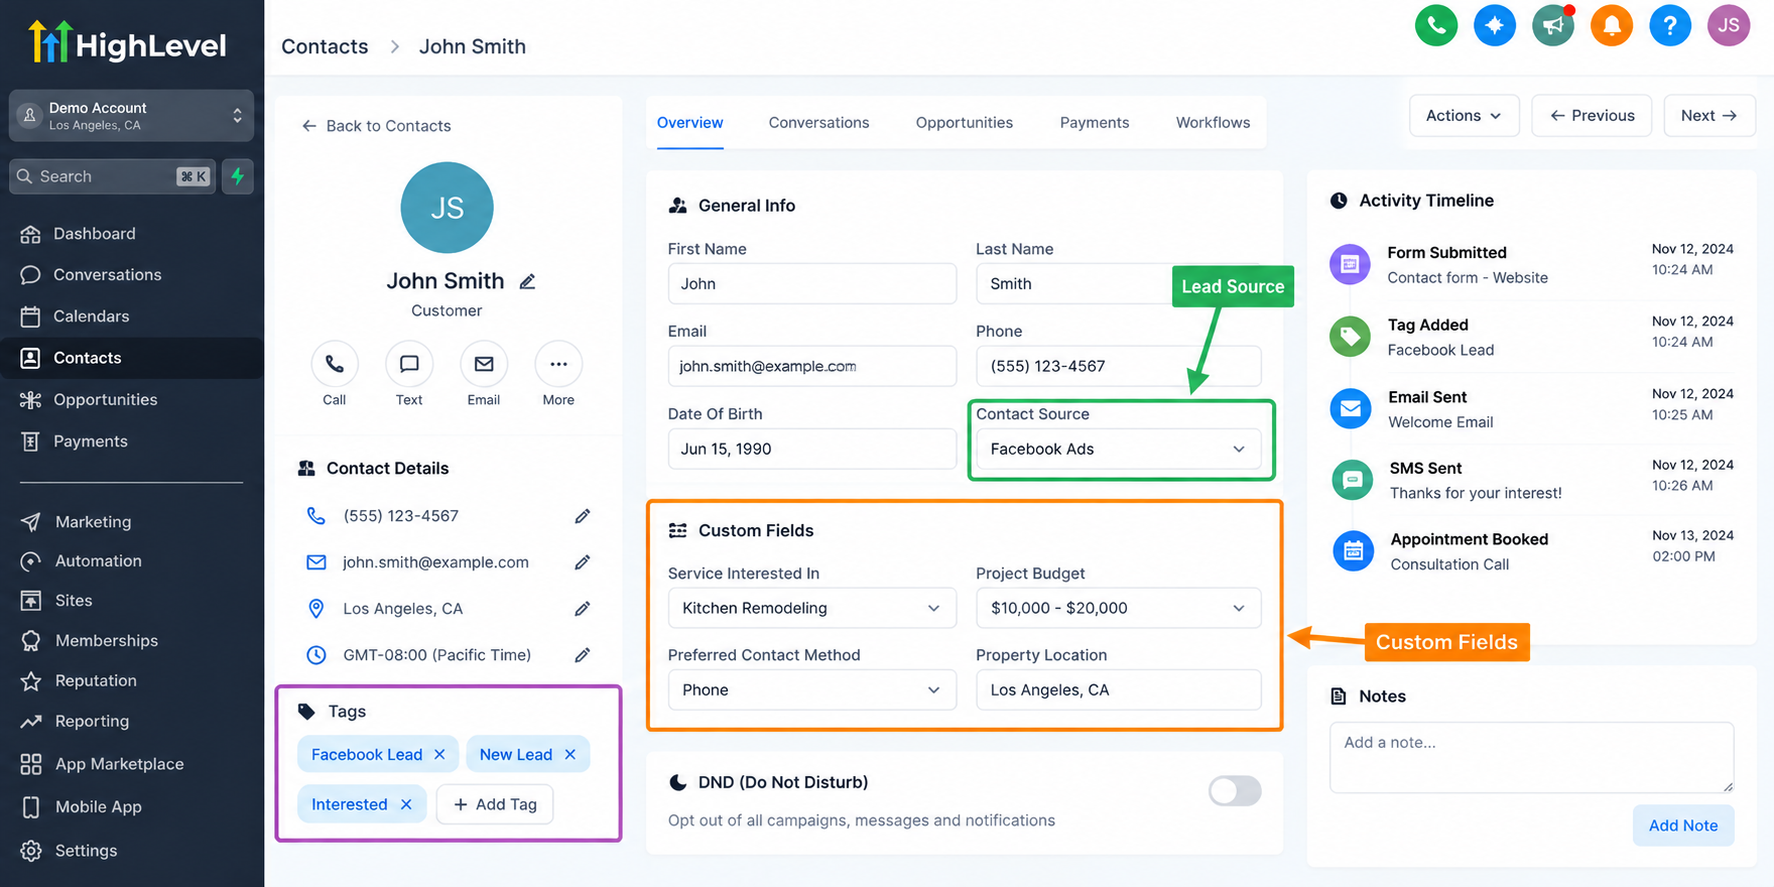Open the orange notifications bell
The image size is (1774, 887).
(x=1612, y=25)
